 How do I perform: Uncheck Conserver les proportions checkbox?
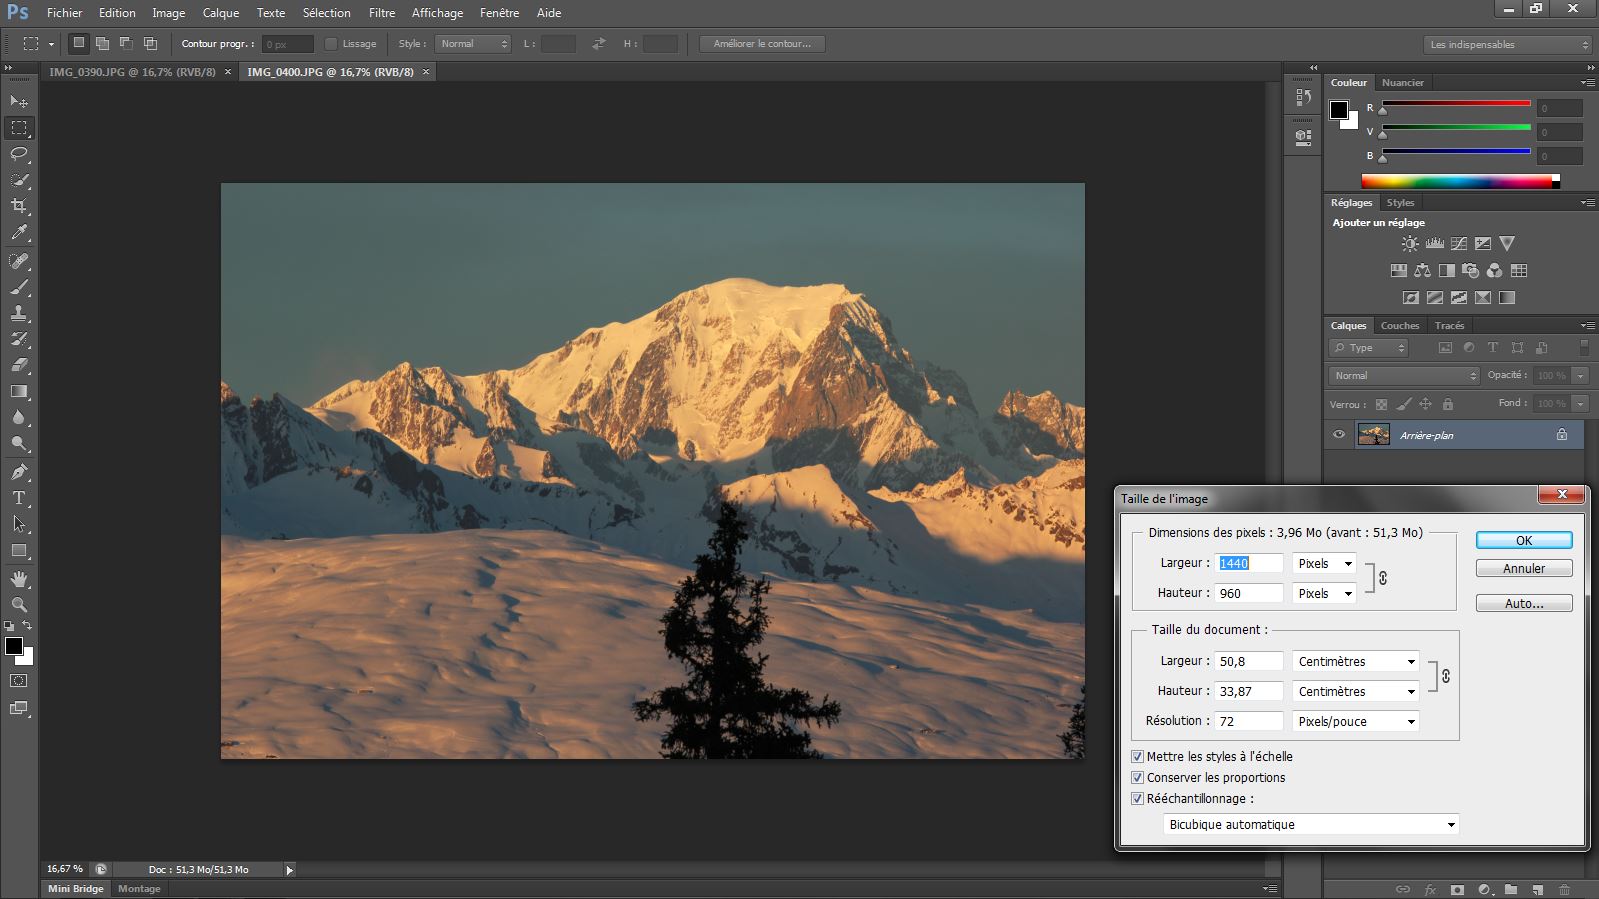pyautogui.click(x=1137, y=778)
